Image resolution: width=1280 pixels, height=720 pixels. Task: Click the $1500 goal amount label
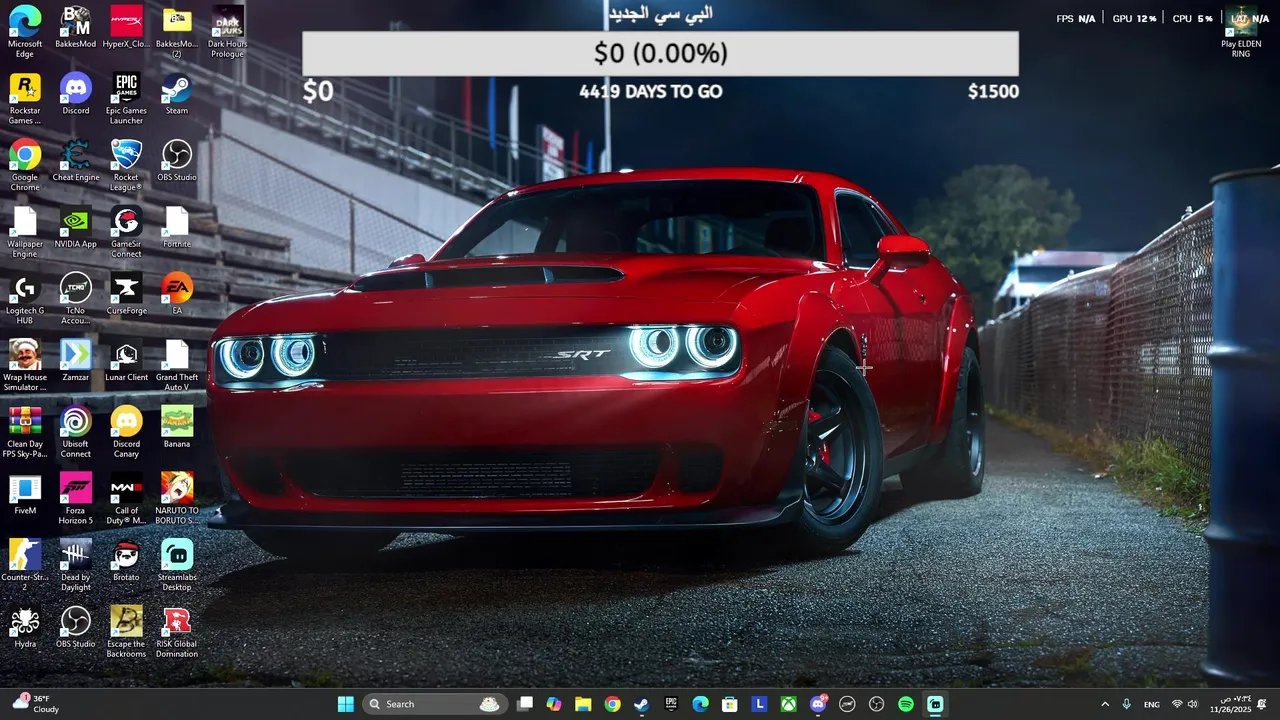993,92
